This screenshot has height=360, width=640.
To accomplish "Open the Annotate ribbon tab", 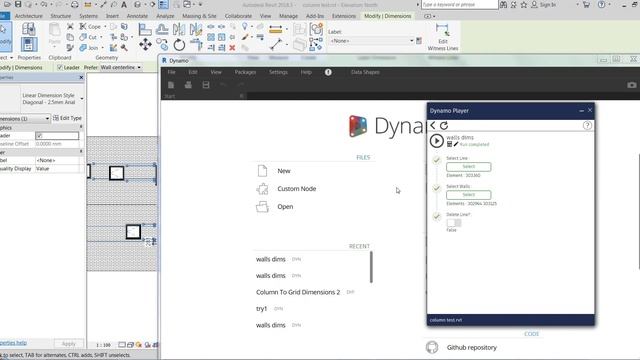I will 137,16.
